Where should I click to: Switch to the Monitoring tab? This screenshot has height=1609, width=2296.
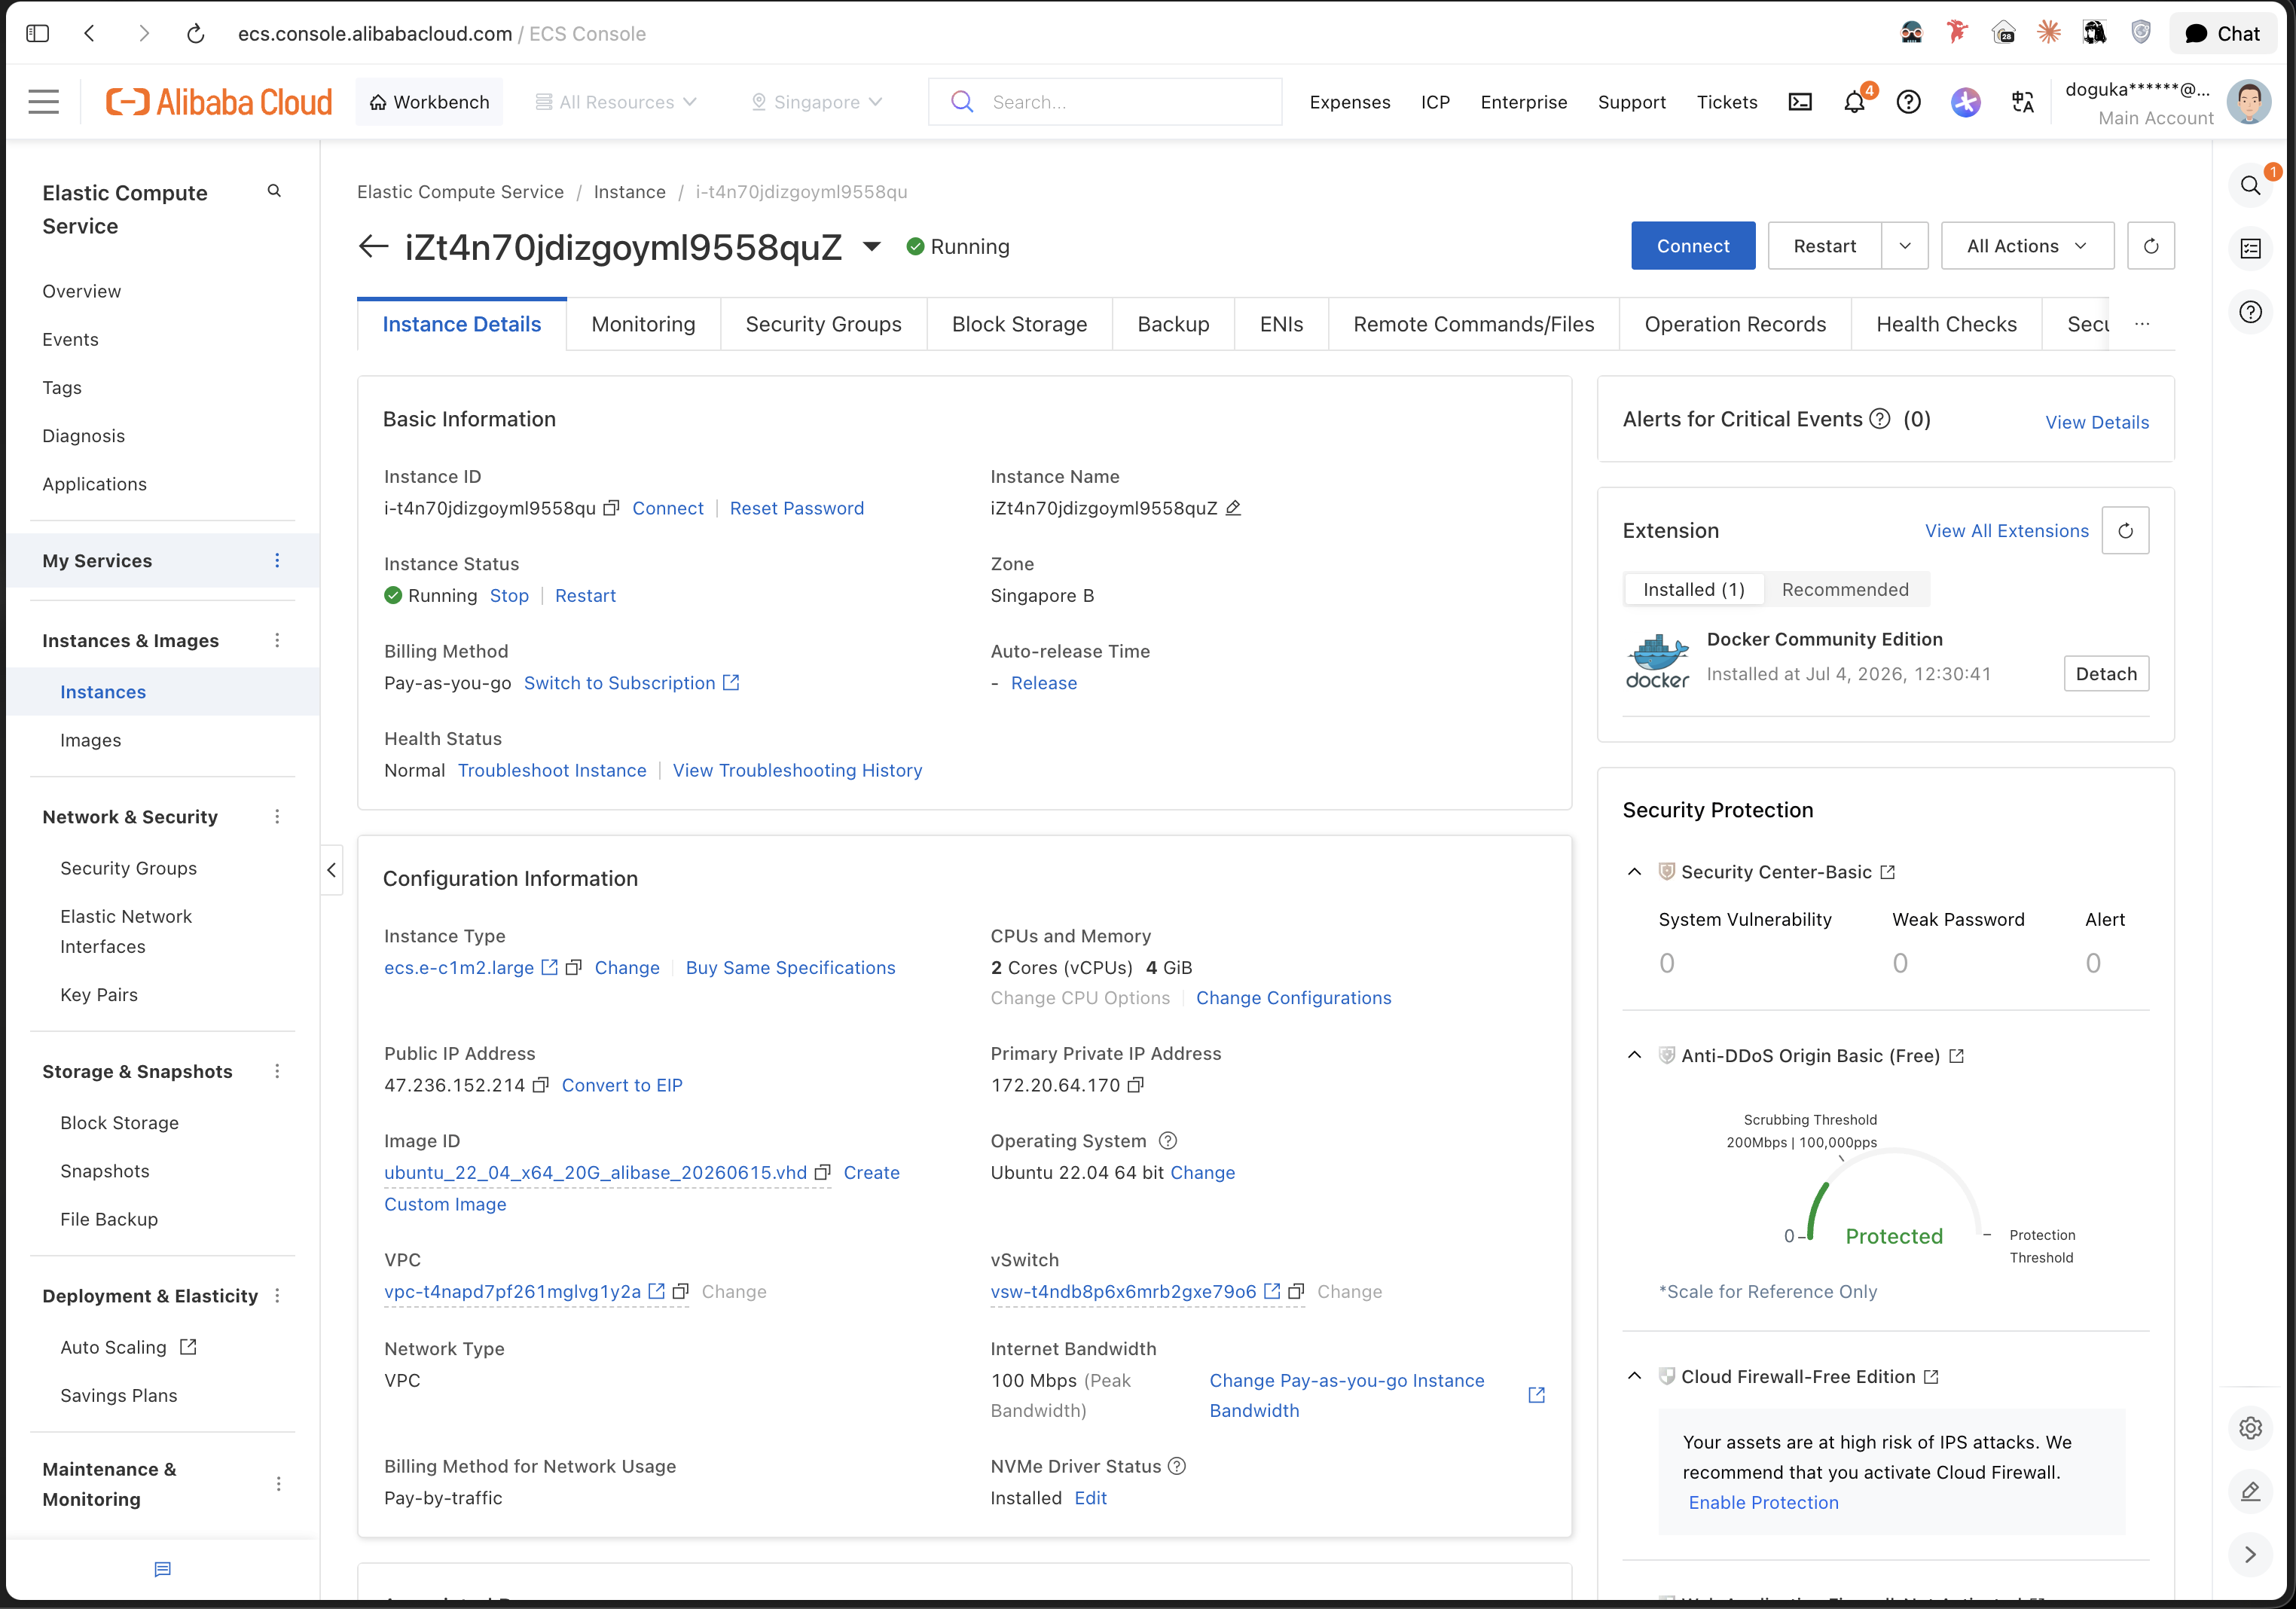(x=643, y=324)
